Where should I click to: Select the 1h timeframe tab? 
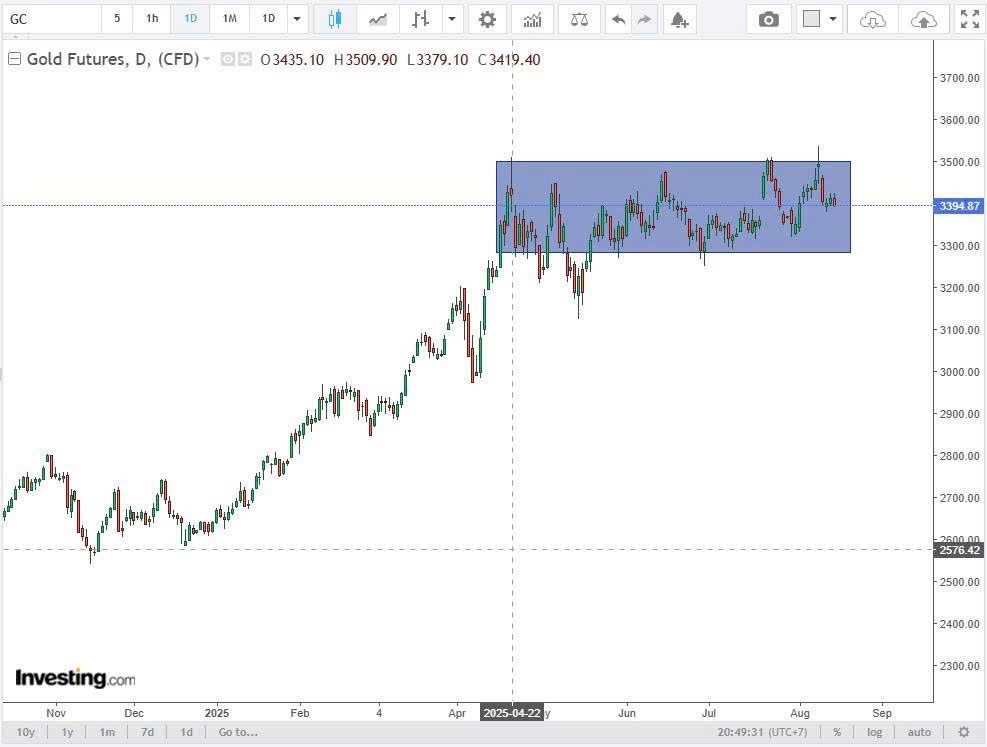point(152,19)
